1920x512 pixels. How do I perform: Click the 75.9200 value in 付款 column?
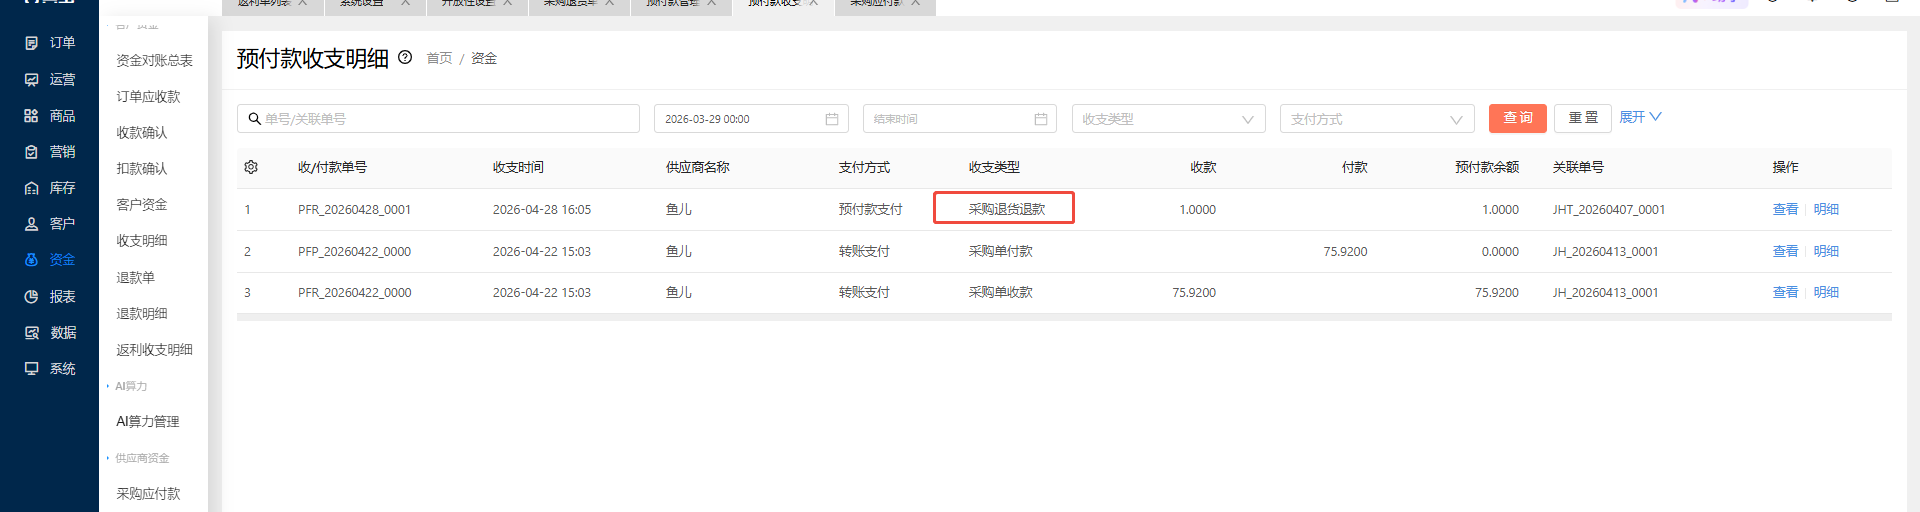click(1345, 252)
